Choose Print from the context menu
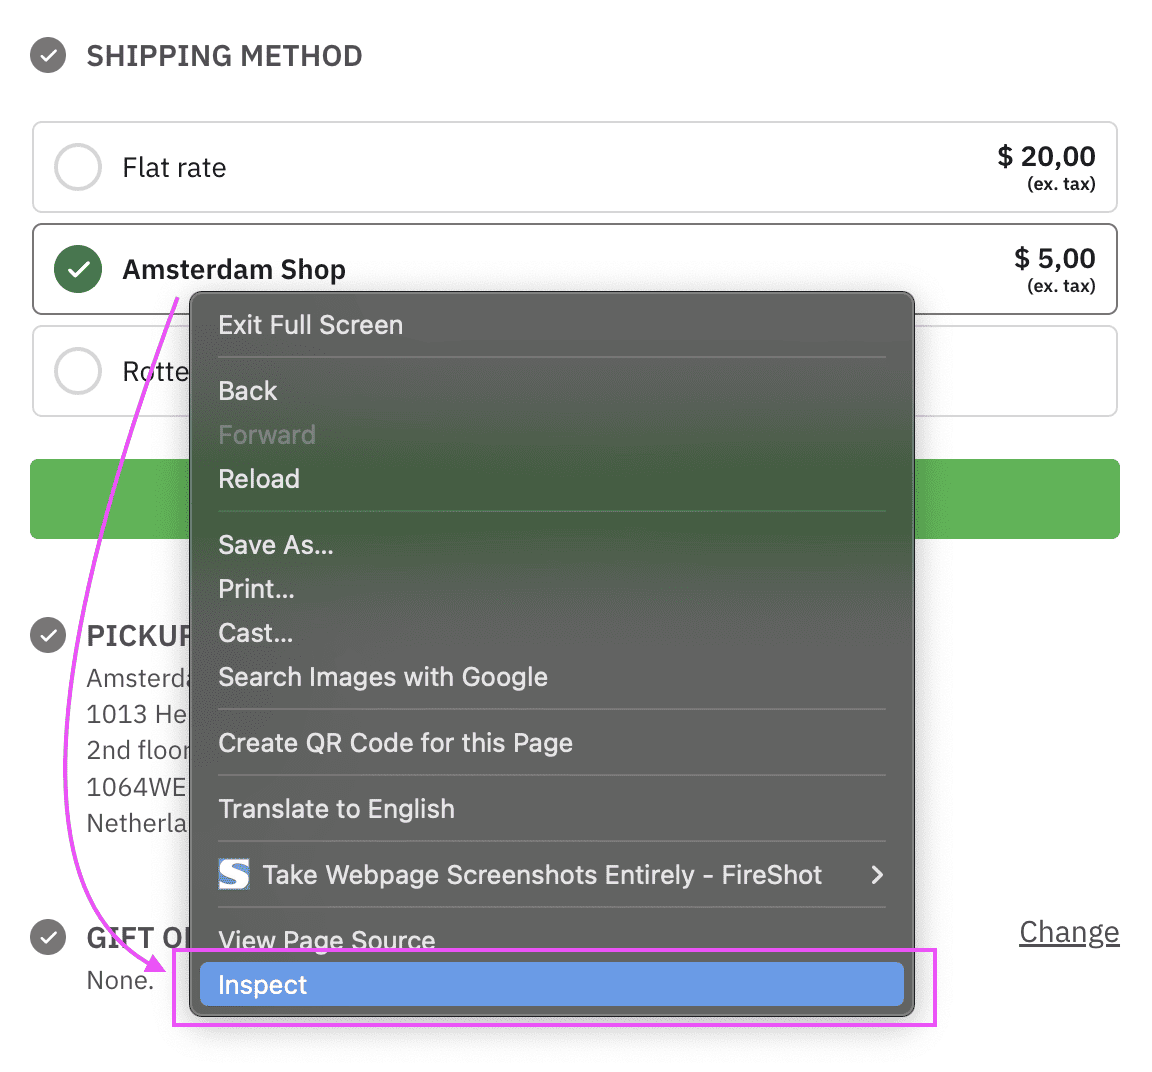Viewport: 1152px width, 1072px height. 256,589
